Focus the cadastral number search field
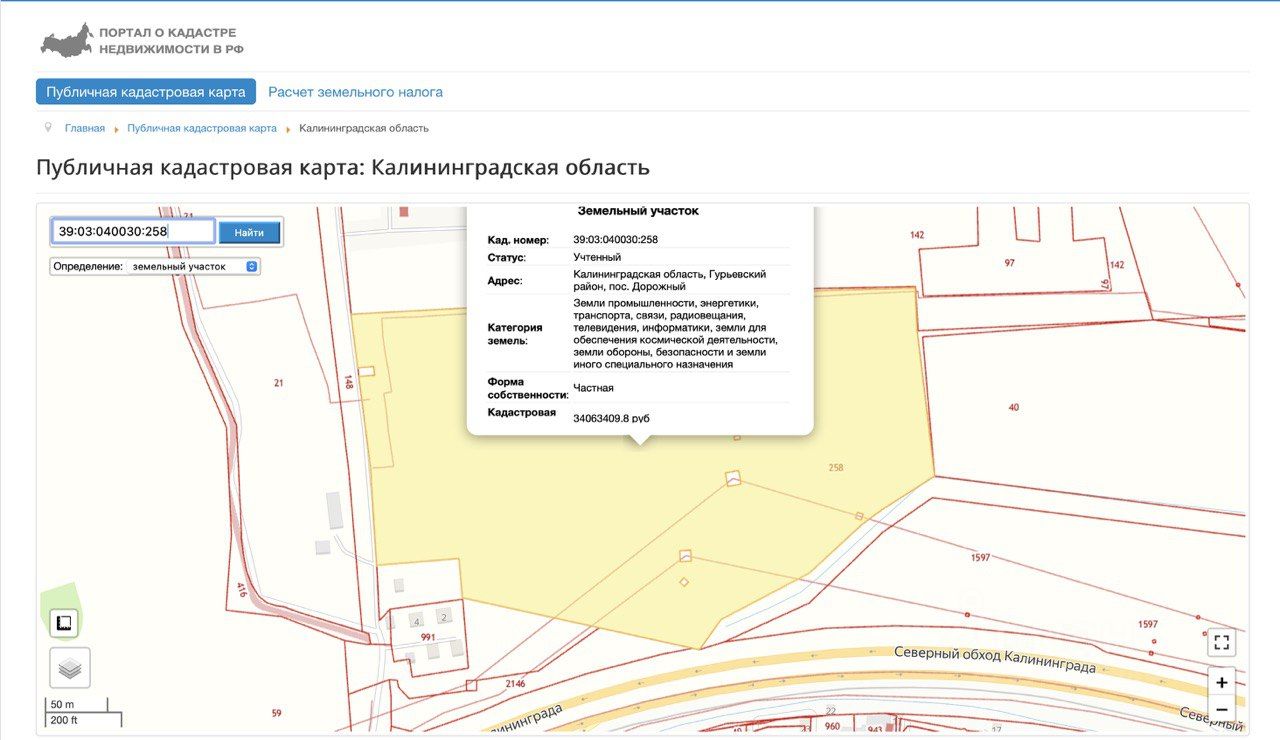The image size is (1280, 740). 133,231
